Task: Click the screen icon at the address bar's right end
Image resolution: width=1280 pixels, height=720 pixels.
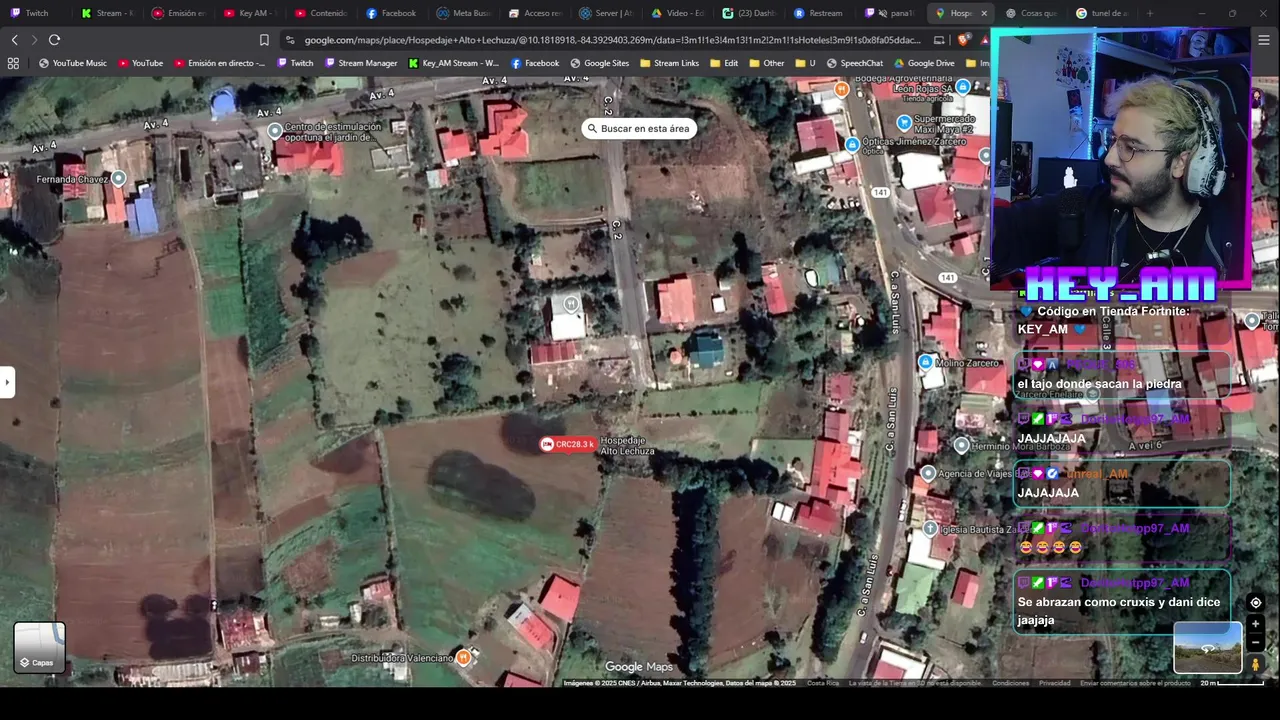Action: coord(939,40)
